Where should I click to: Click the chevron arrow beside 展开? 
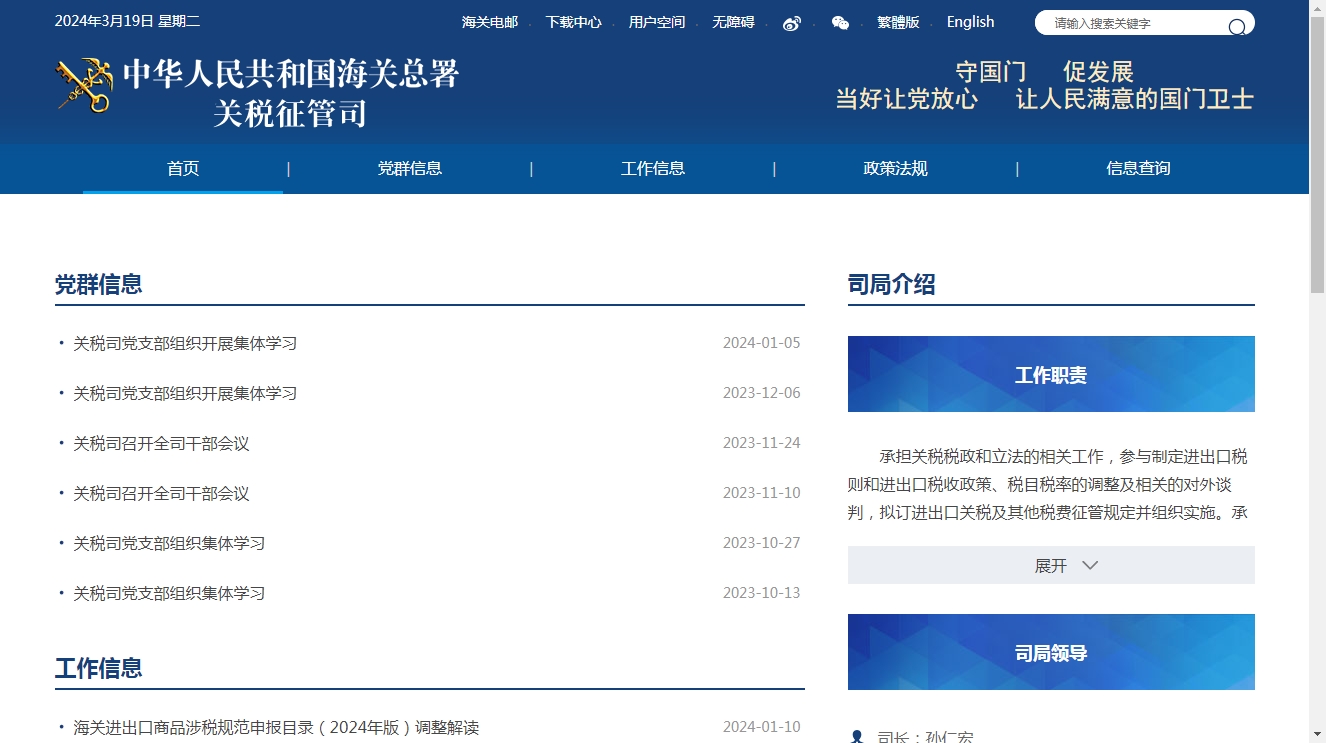pos(1090,565)
